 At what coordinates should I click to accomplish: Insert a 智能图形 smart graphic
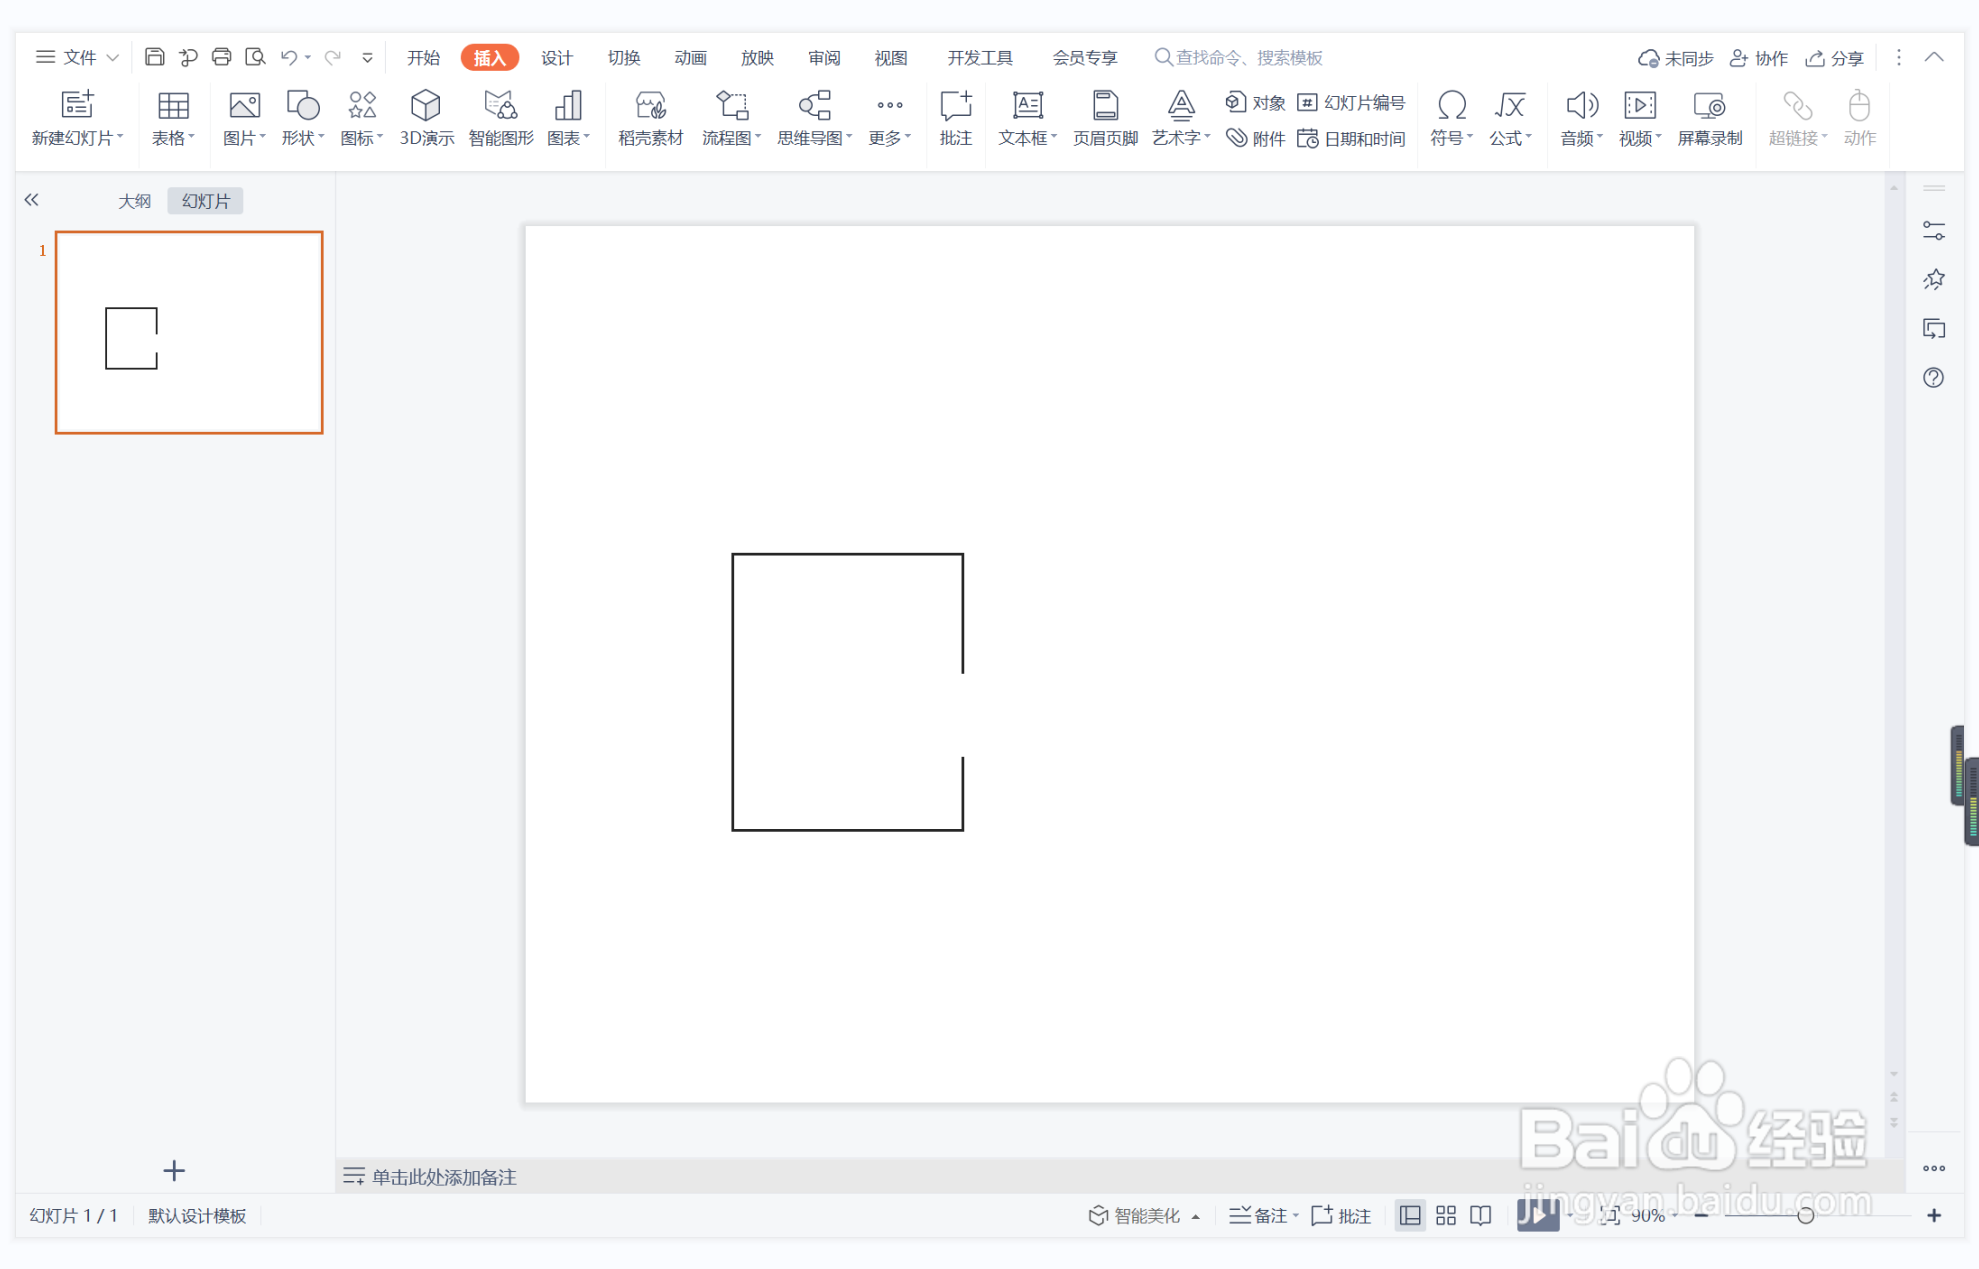click(x=500, y=117)
